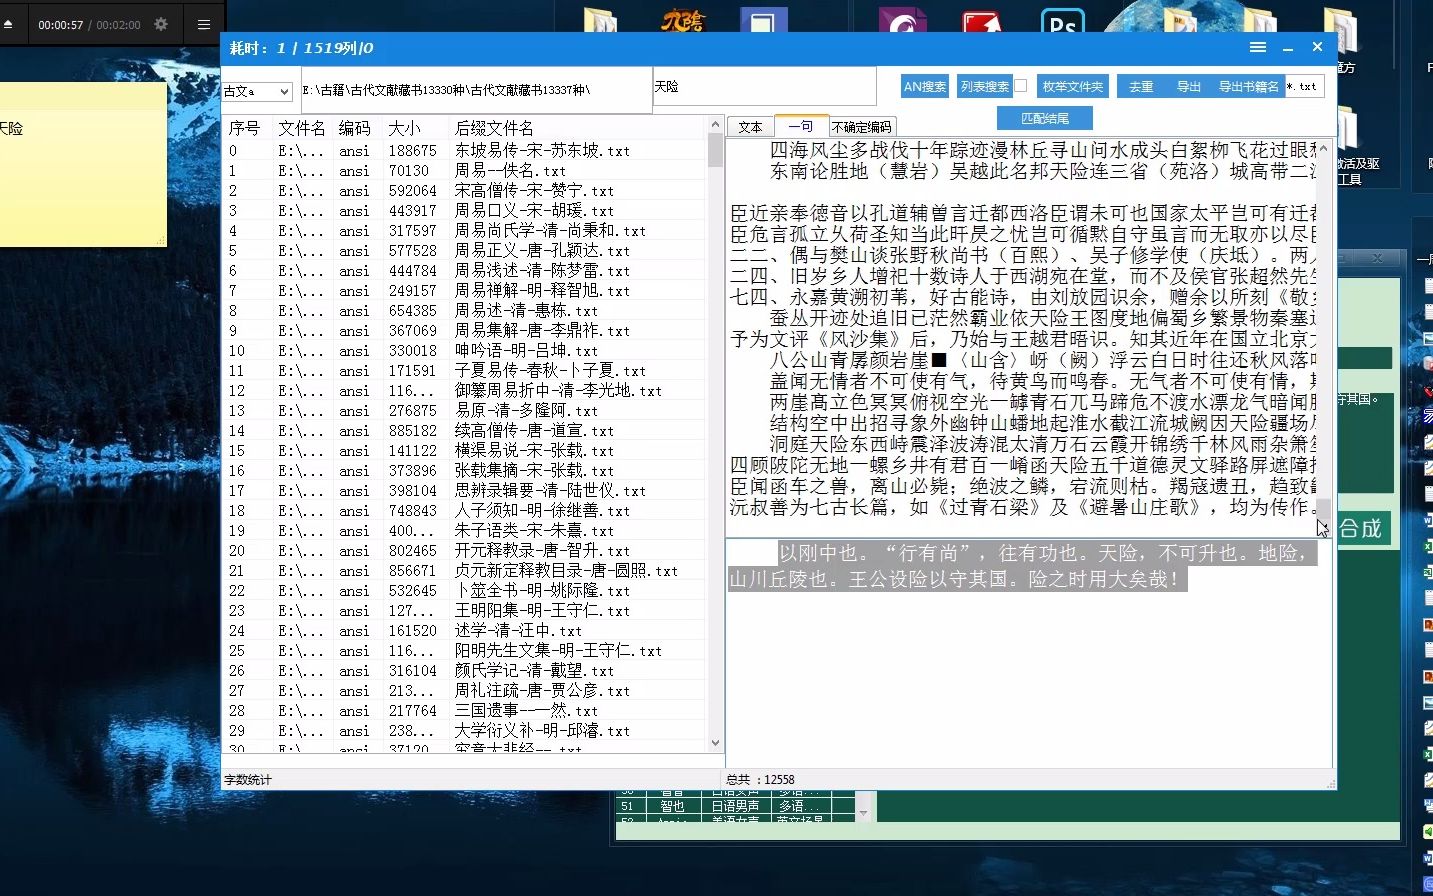The width and height of the screenshot is (1433, 896).
Task: Click the 列表搜索 button
Action: click(985, 87)
